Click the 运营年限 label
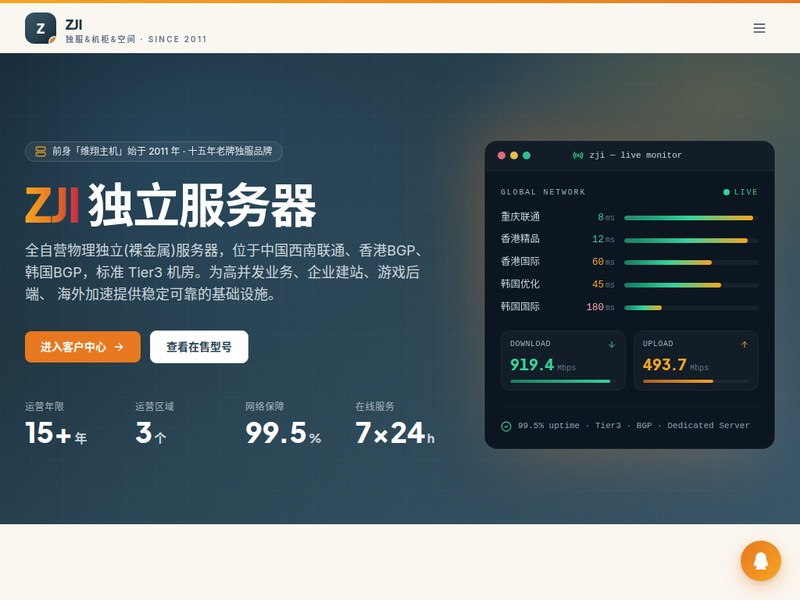The height and width of the screenshot is (600, 800). (44, 407)
